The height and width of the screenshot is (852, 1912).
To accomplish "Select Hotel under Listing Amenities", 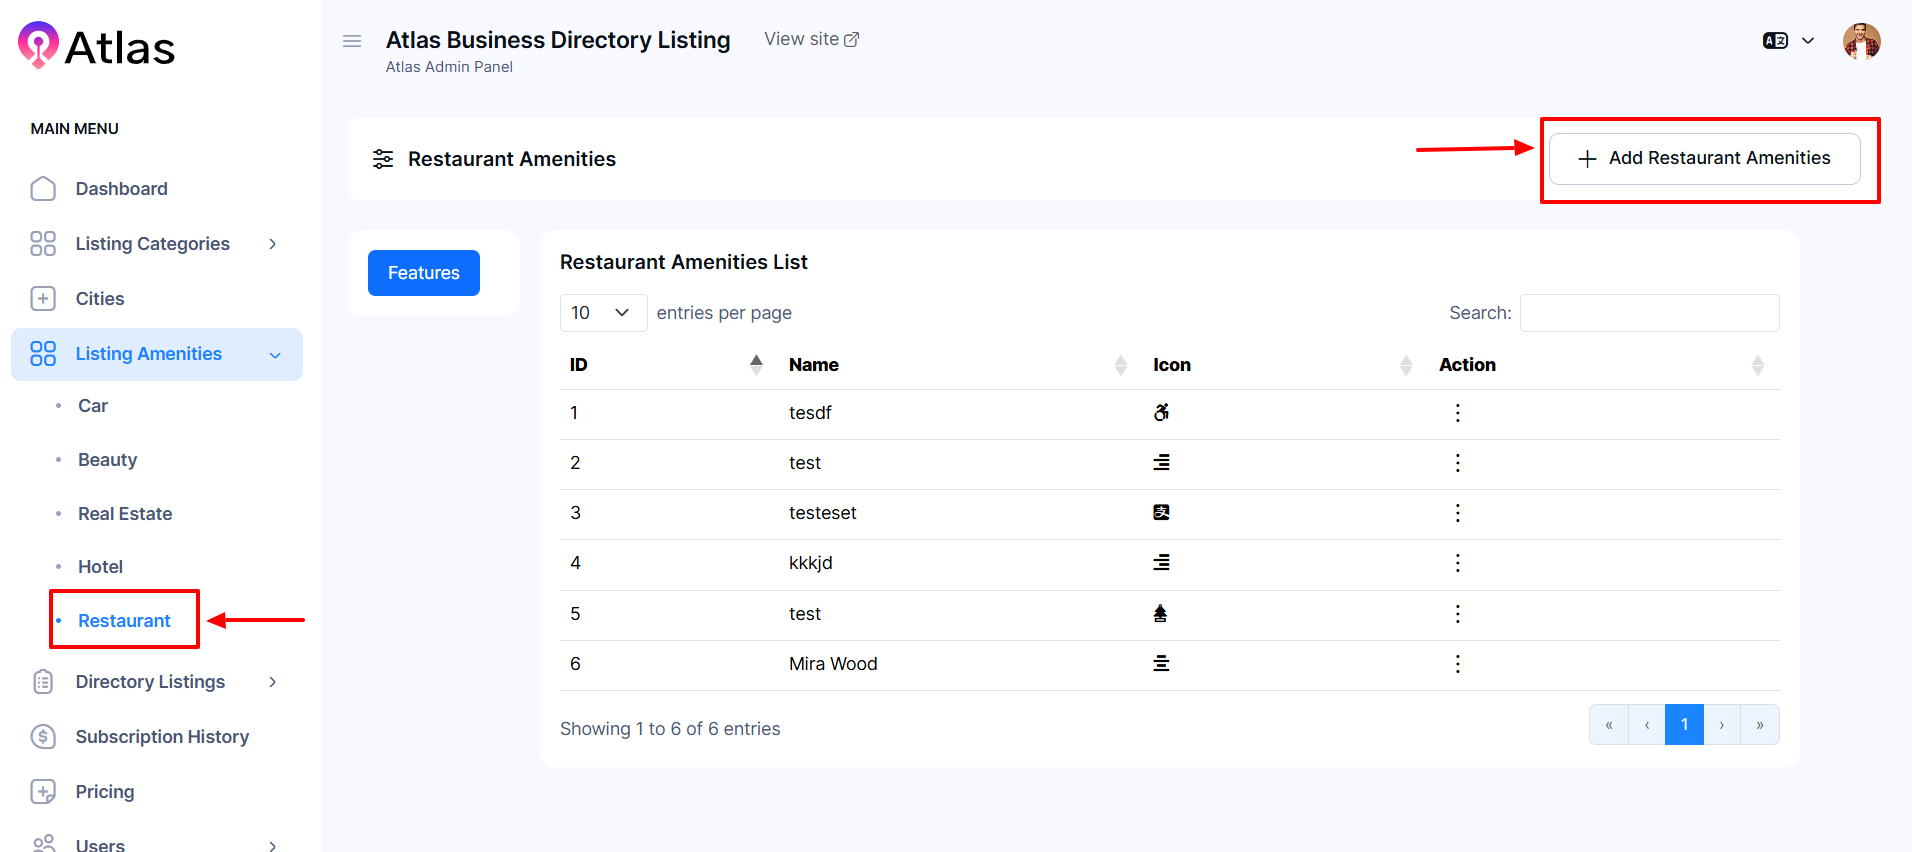I will [x=100, y=567].
